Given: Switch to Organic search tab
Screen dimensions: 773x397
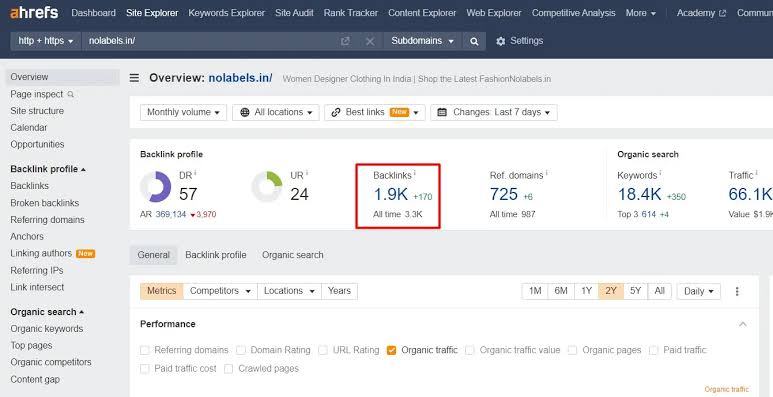Looking at the screenshot, I should pyautogui.click(x=293, y=255).
